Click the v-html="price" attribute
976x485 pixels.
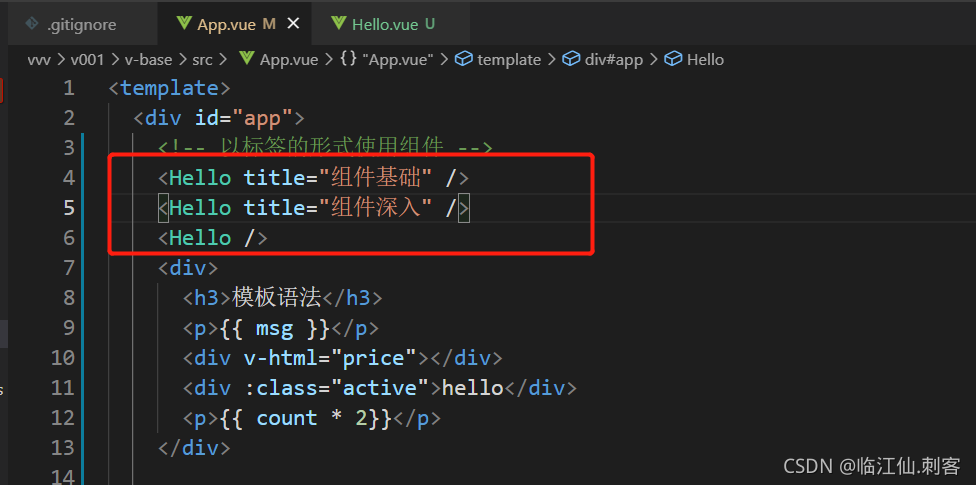point(329,357)
